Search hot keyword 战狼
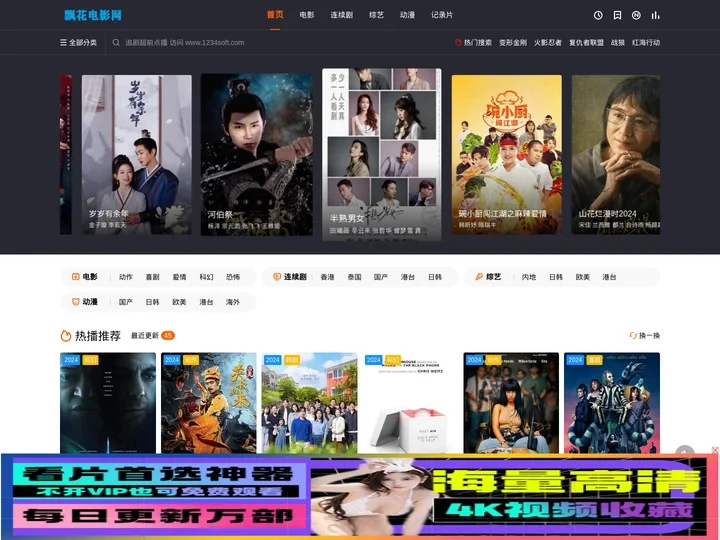Viewport: 720px width, 540px height. [x=618, y=42]
